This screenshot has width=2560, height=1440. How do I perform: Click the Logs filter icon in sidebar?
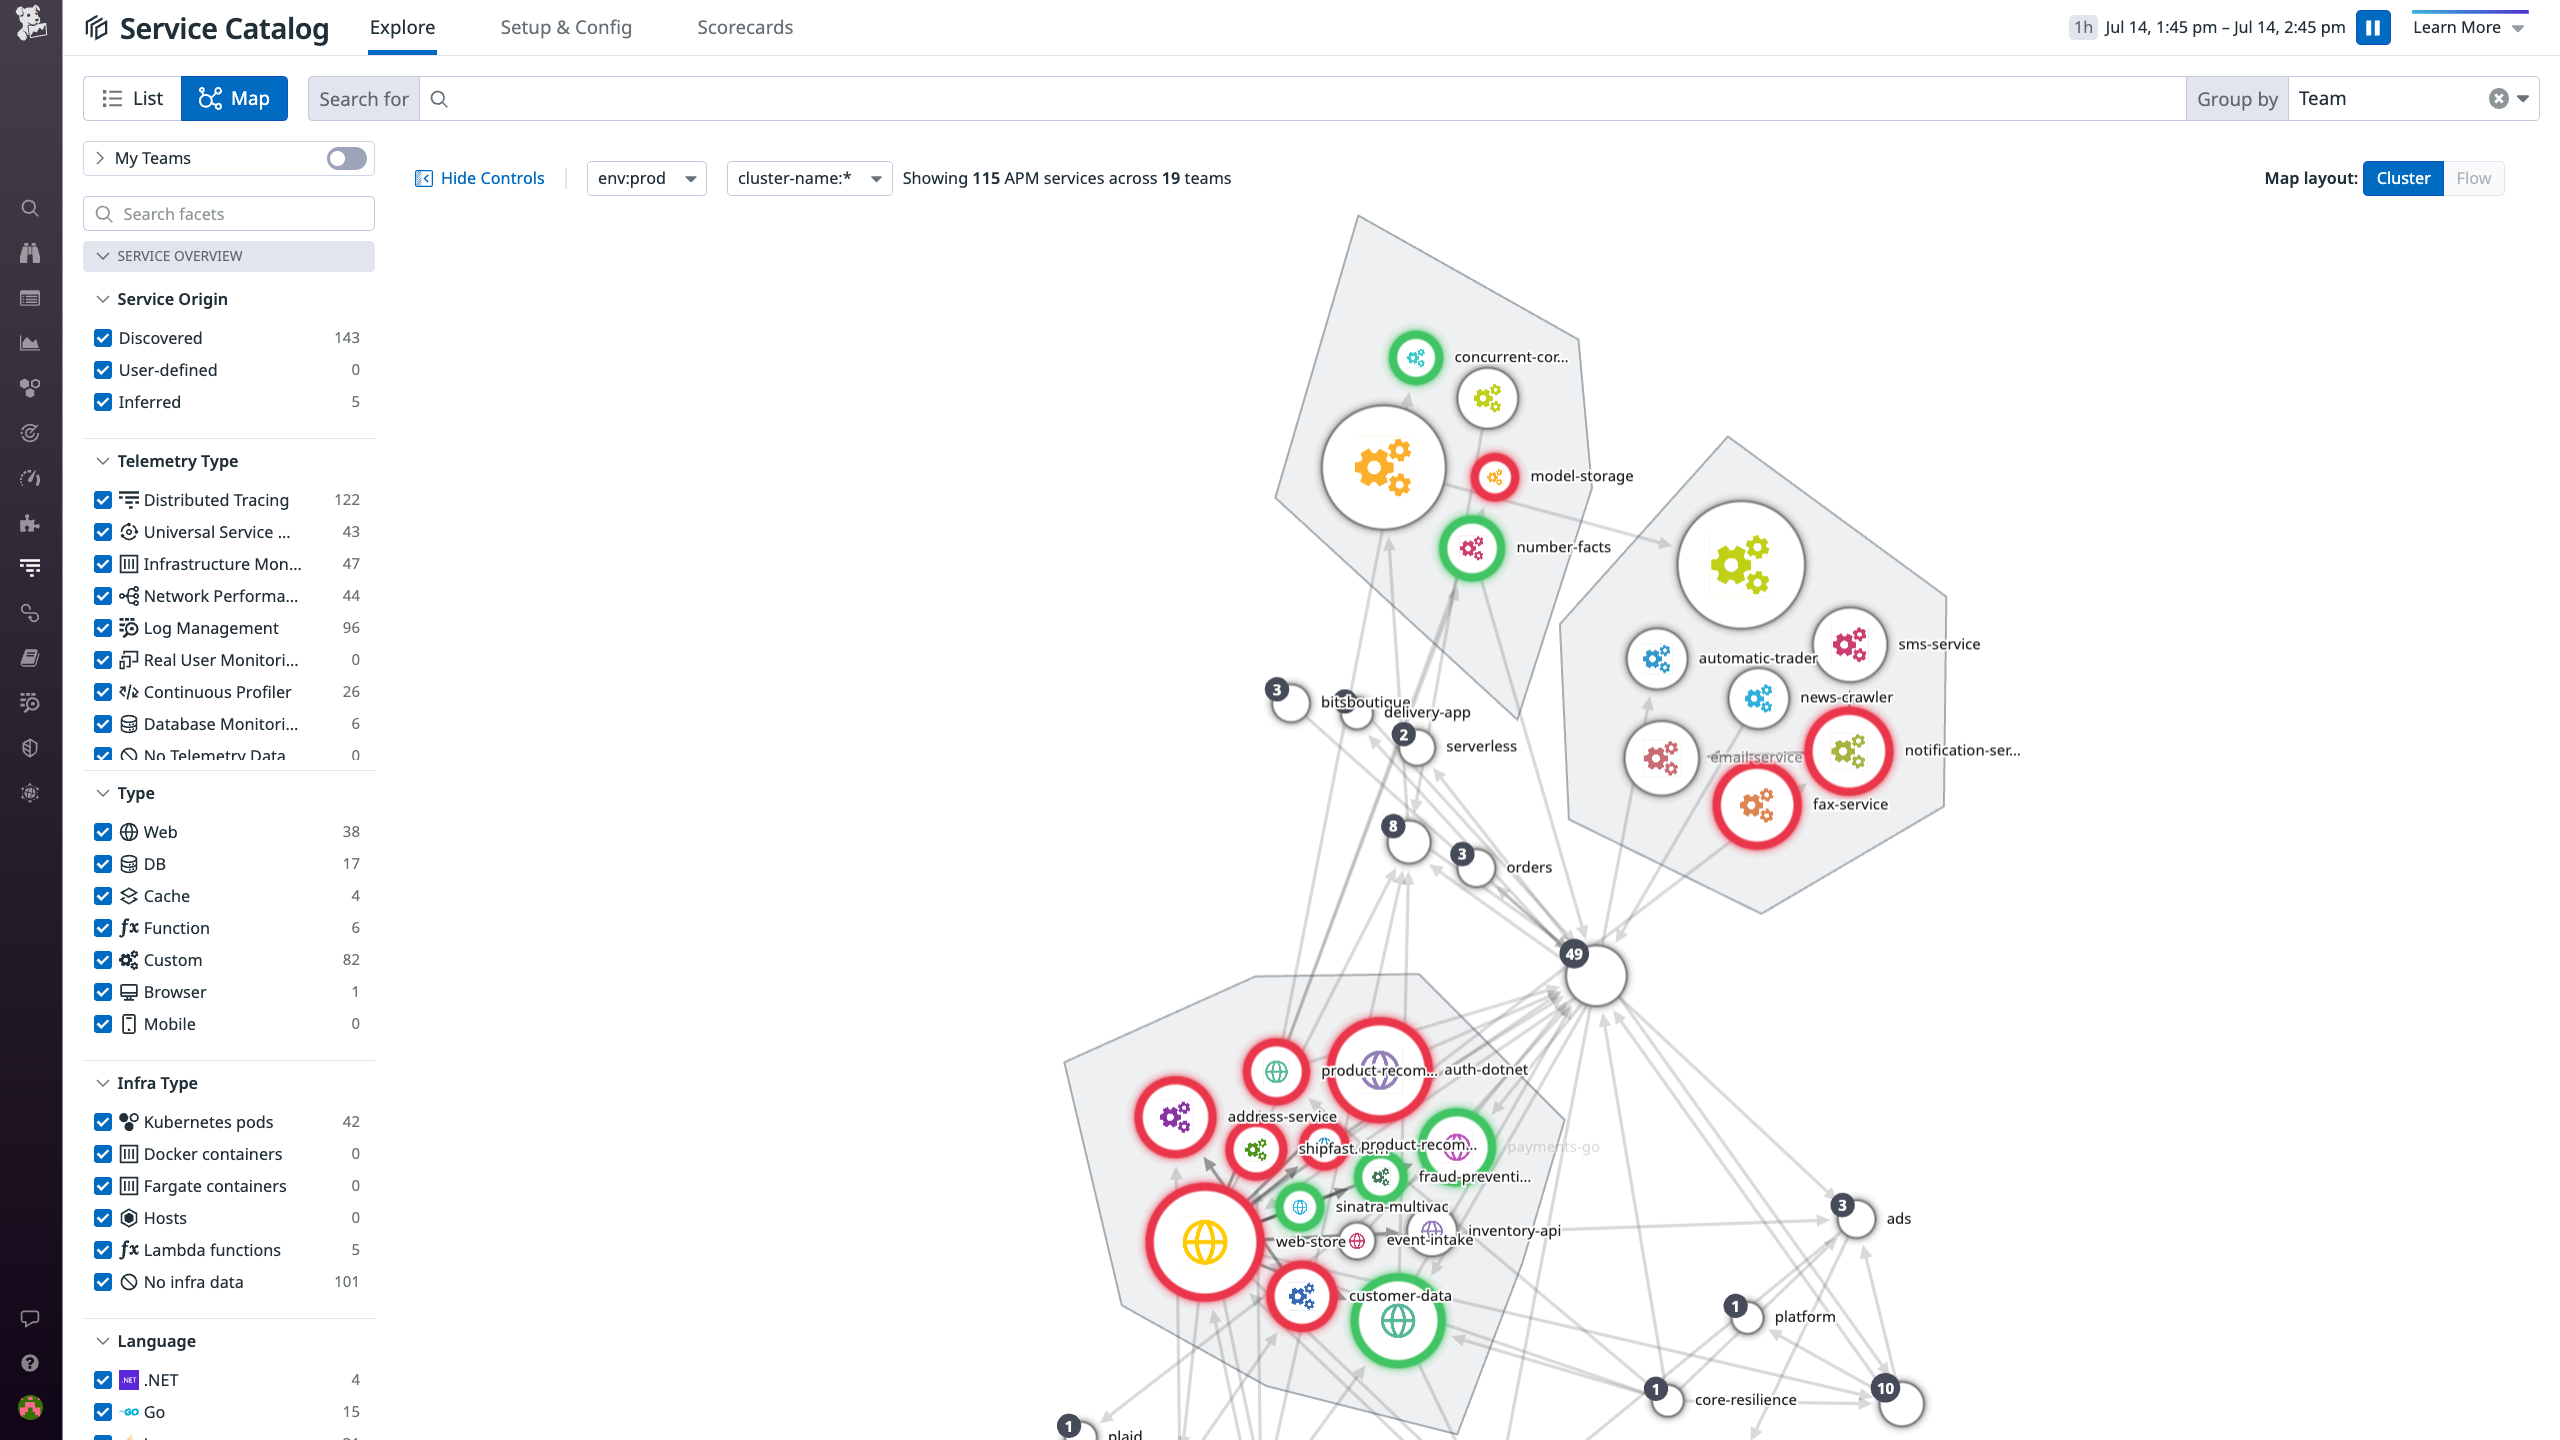(29, 567)
